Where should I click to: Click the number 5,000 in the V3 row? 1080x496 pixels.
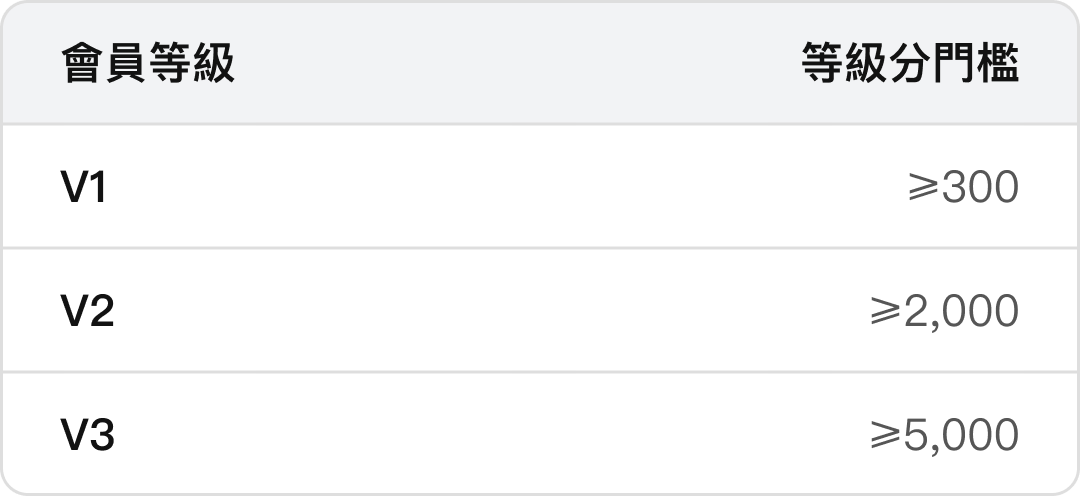coord(960,436)
